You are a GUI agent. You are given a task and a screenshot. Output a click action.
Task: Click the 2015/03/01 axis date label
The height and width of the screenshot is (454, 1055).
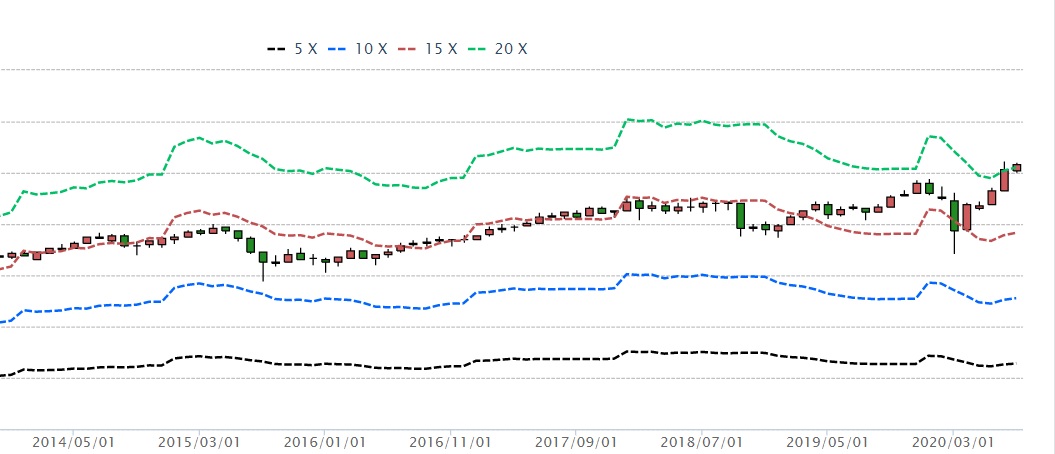pos(198,443)
